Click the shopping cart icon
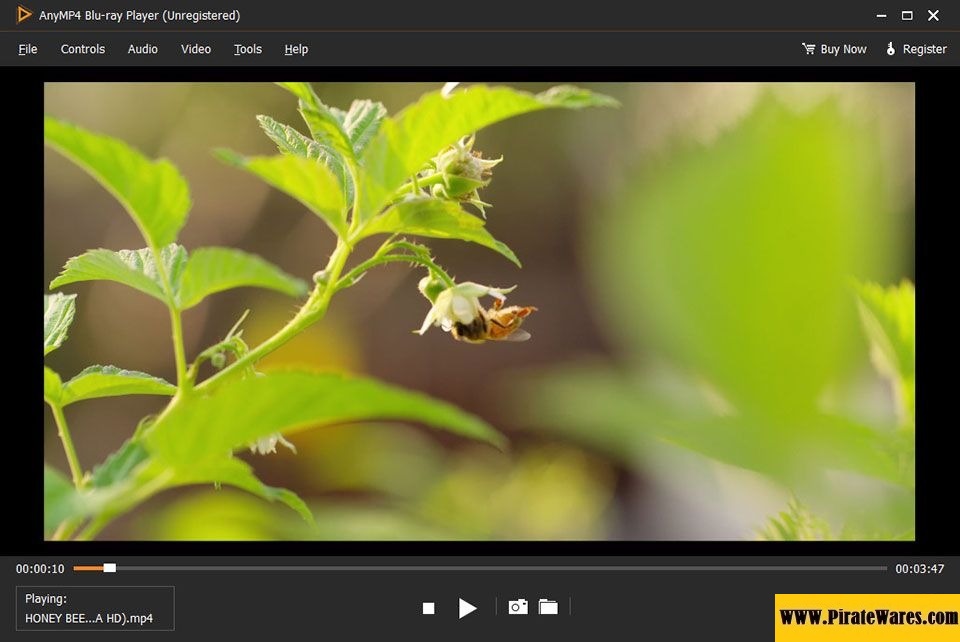Screen dimensions: 960x642 [x=808, y=49]
